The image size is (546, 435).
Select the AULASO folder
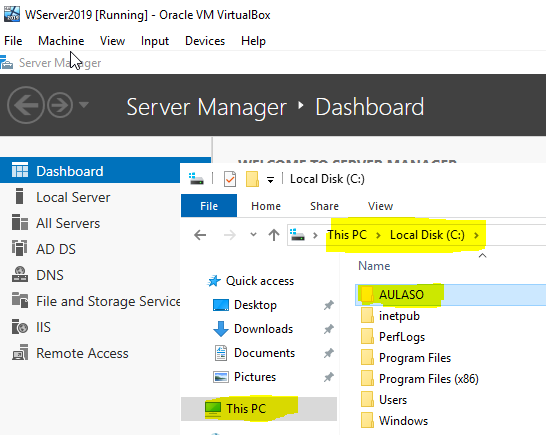[x=451, y=295]
